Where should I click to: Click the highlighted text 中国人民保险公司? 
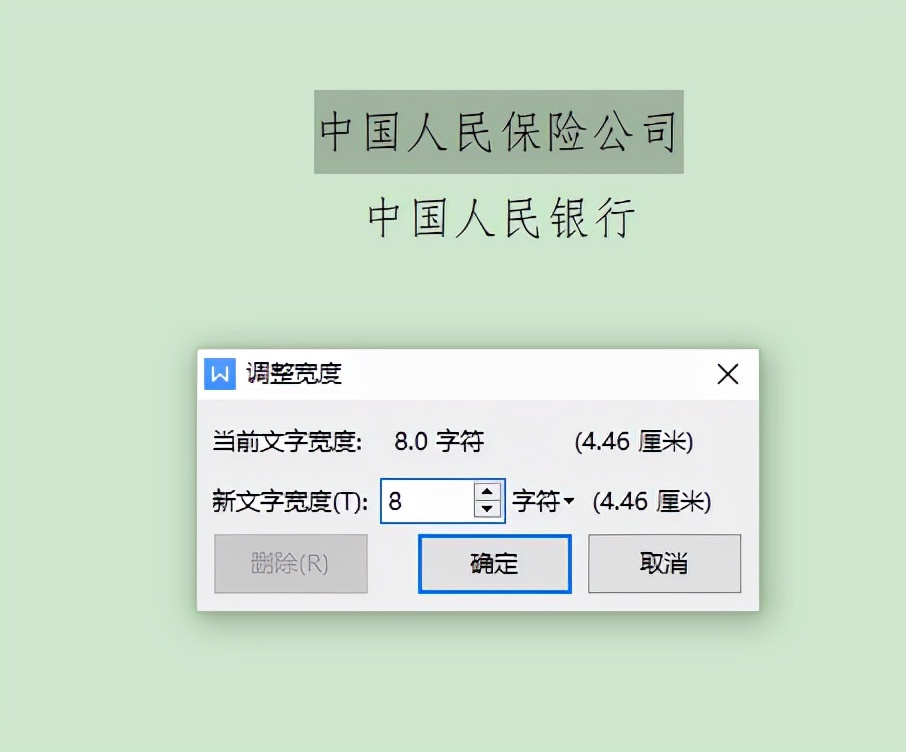(x=499, y=132)
